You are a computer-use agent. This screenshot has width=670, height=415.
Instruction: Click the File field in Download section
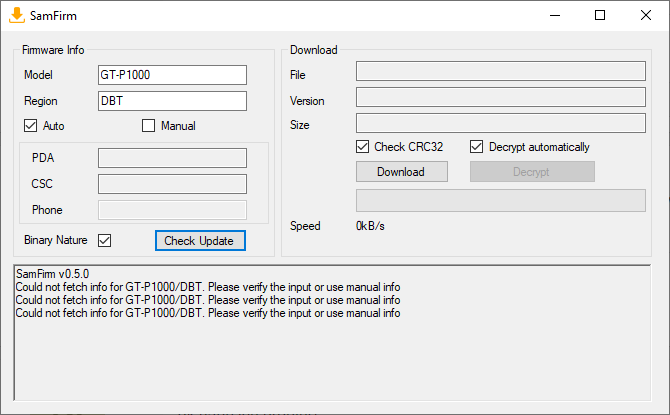pos(501,71)
